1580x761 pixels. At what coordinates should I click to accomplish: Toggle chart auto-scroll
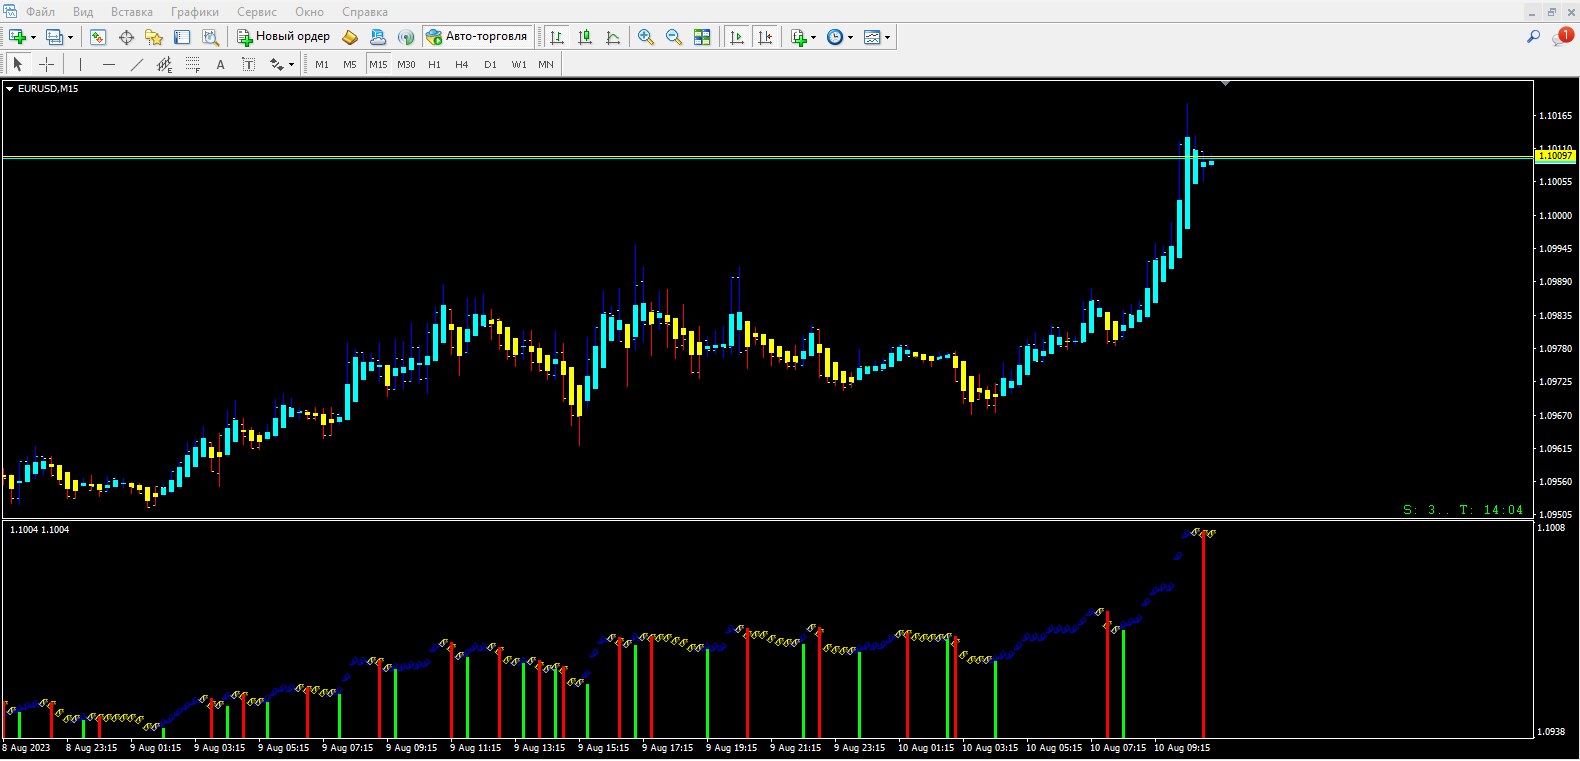tap(737, 37)
